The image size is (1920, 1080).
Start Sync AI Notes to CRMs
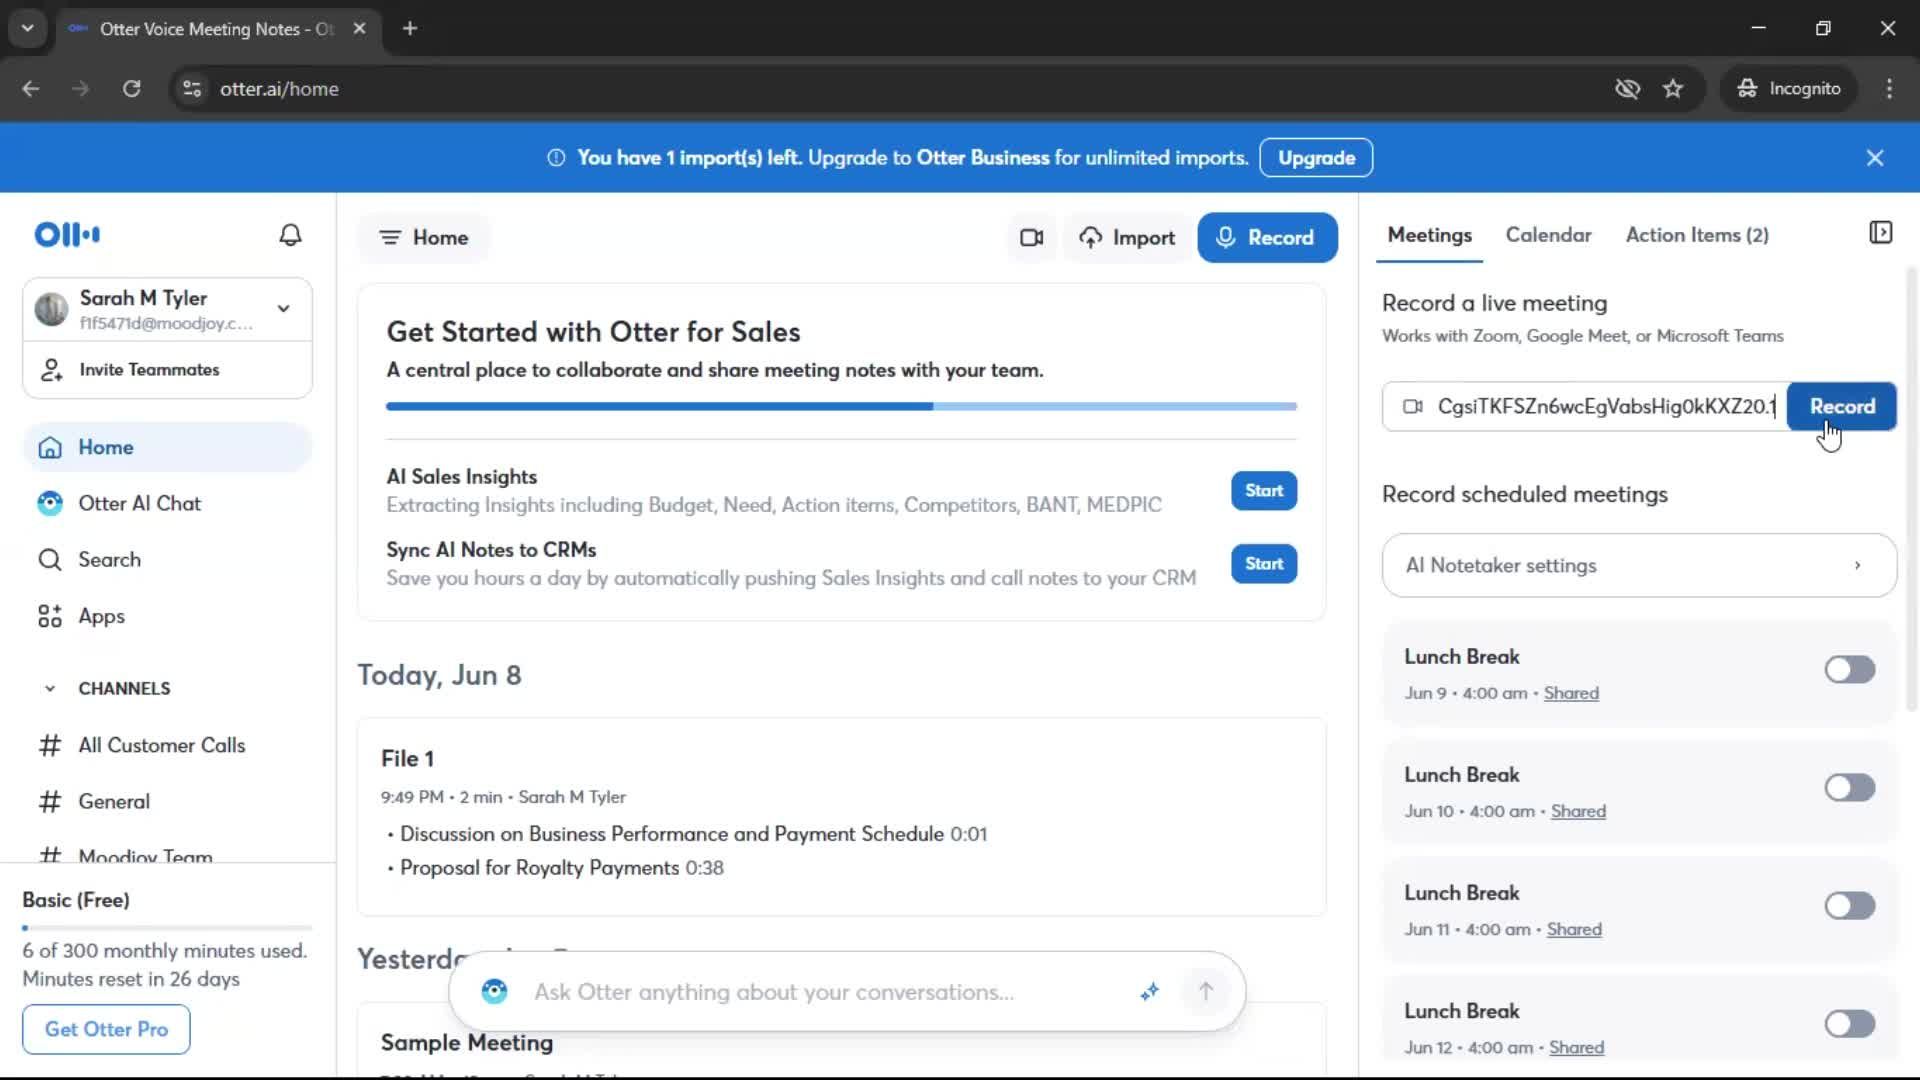coord(1264,564)
